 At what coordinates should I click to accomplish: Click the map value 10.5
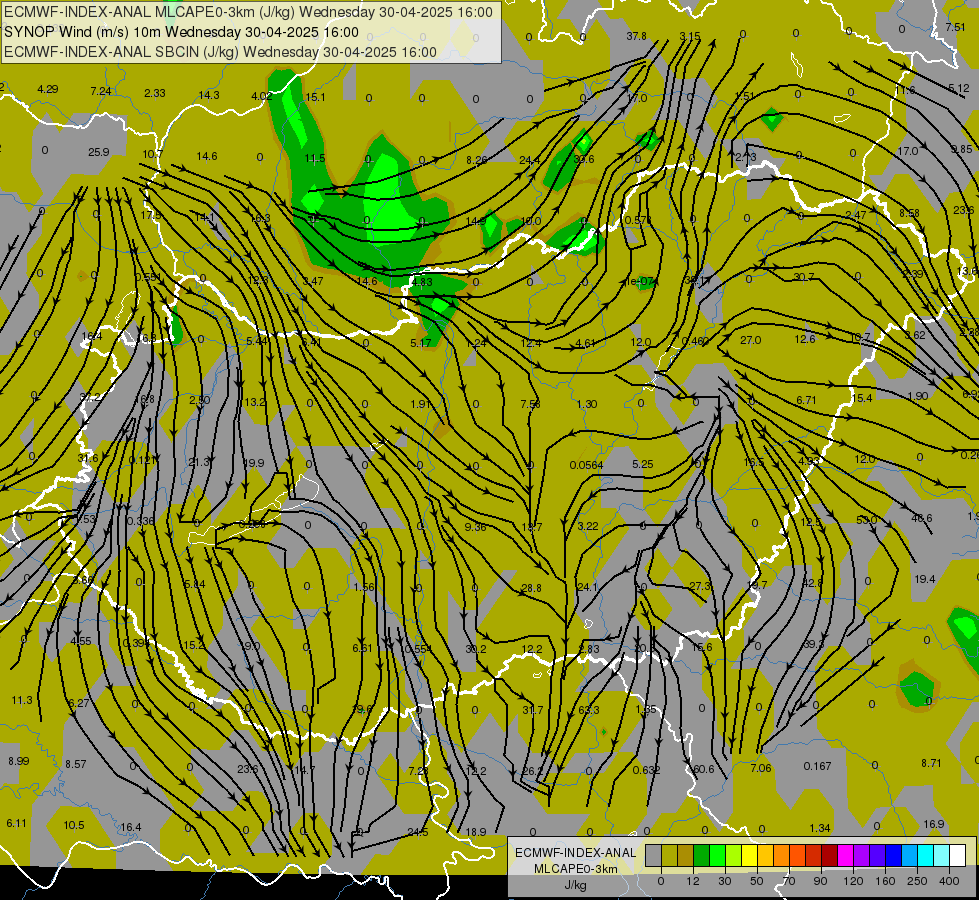coord(74,825)
